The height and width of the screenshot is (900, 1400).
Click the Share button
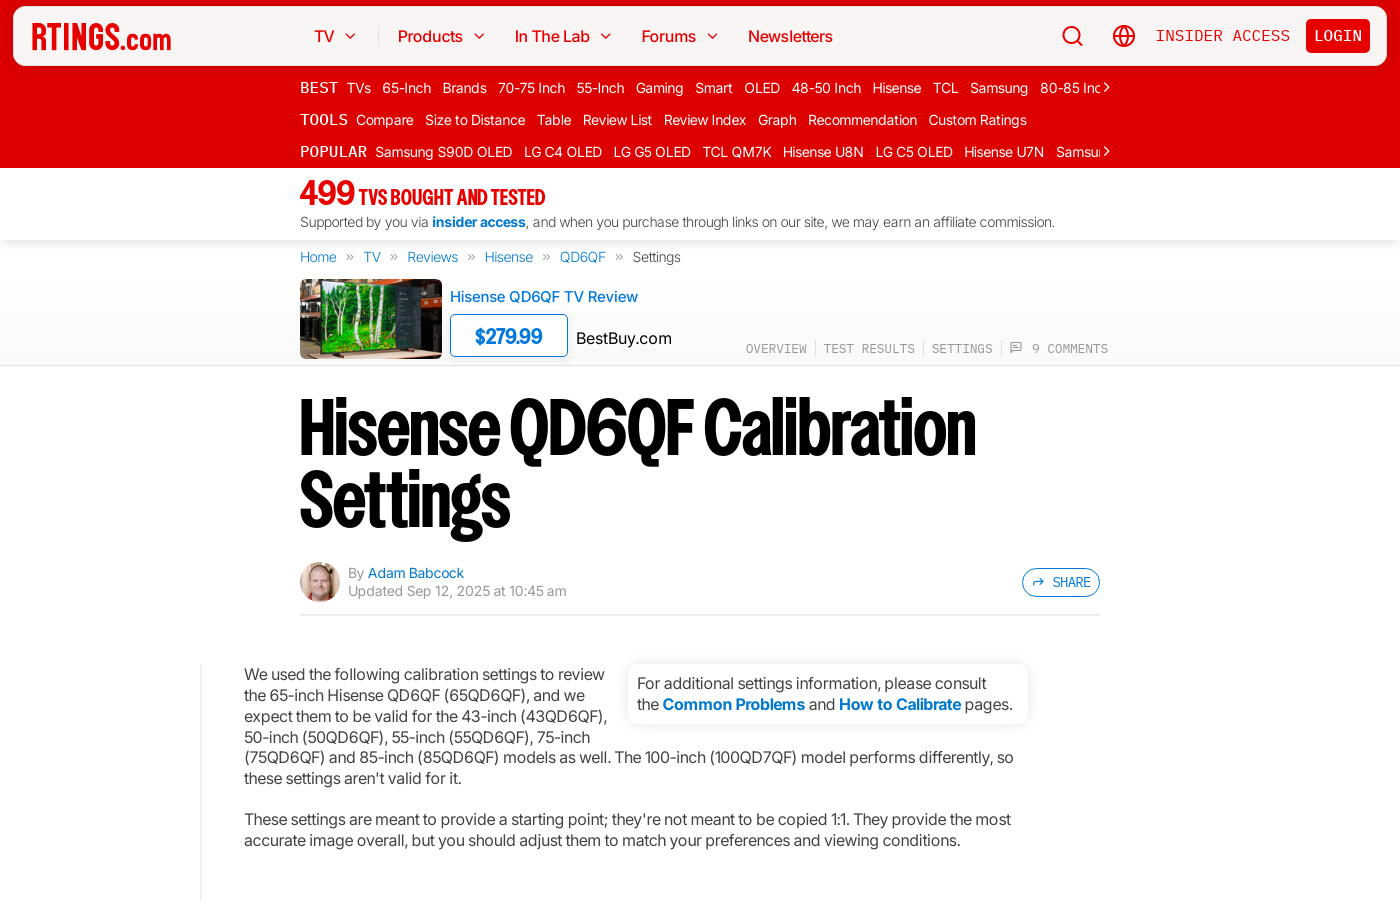coord(1060,582)
